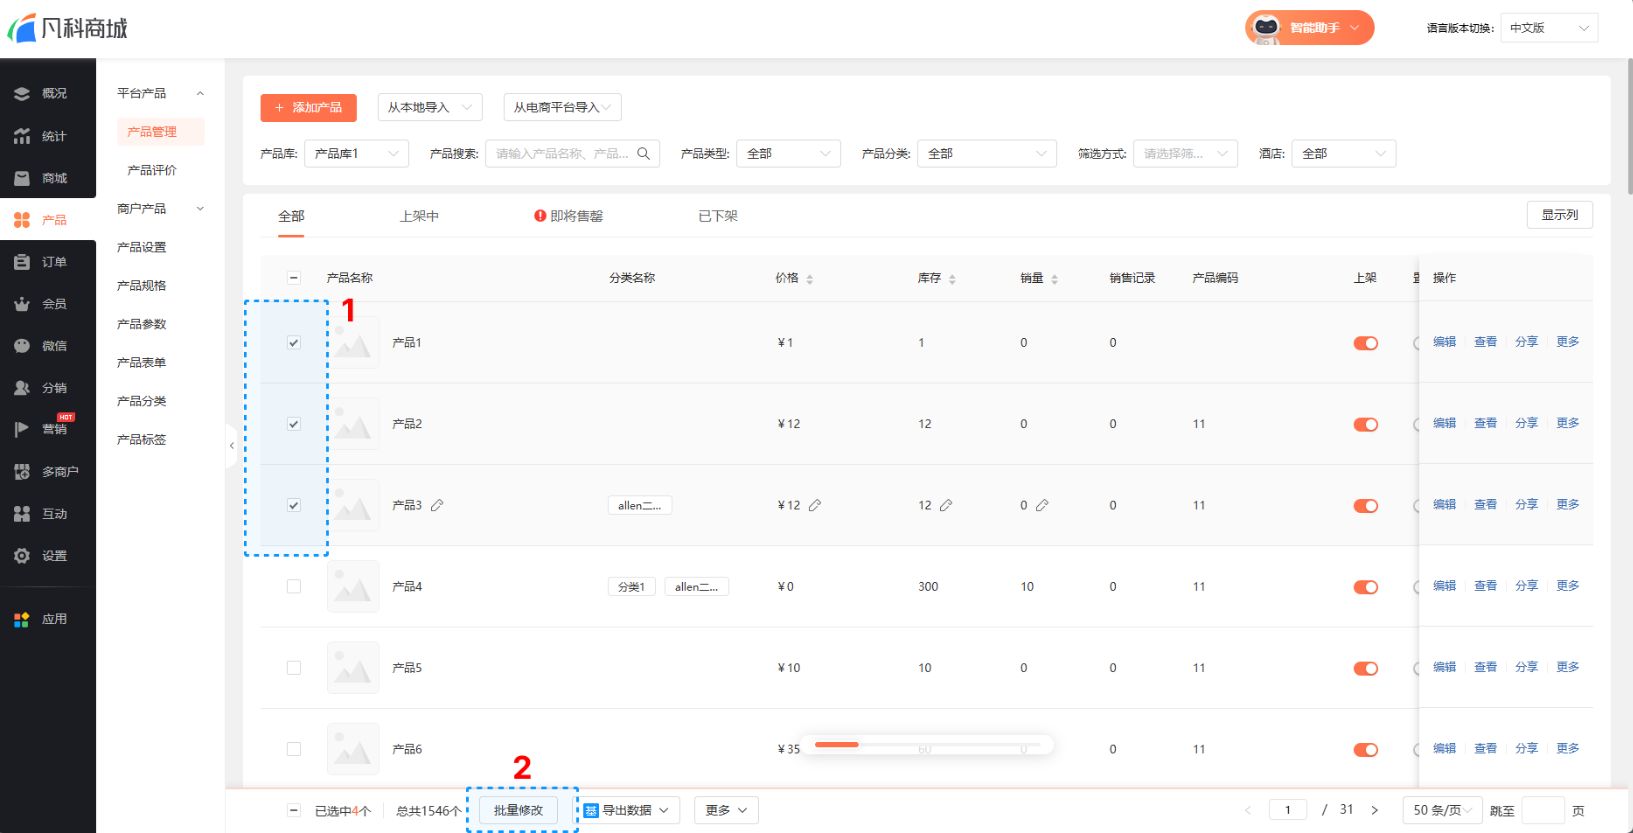The image size is (1633, 833).
Task: Check the 产品5 row checkbox
Action: coord(294,667)
